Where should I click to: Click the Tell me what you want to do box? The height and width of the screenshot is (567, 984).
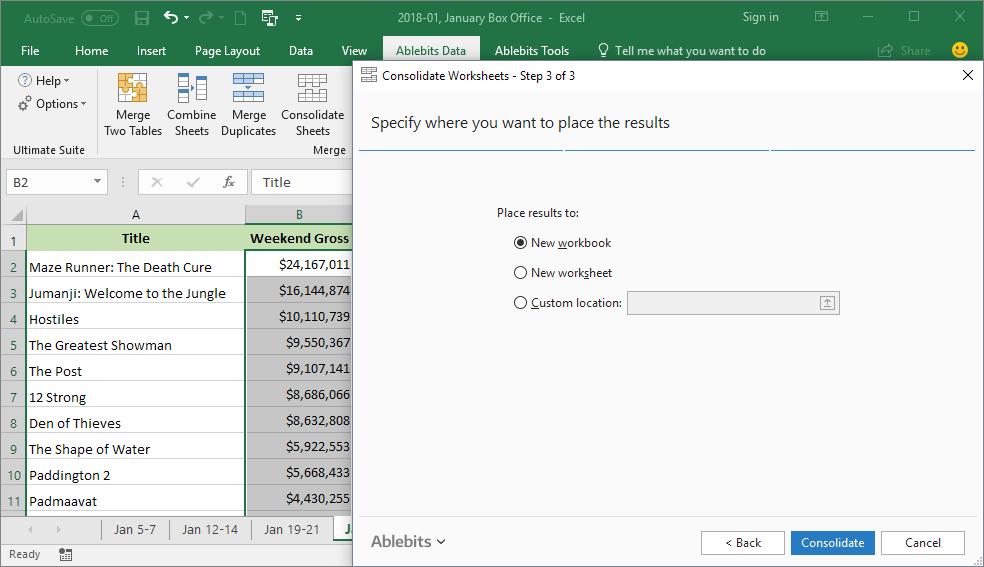click(x=682, y=51)
